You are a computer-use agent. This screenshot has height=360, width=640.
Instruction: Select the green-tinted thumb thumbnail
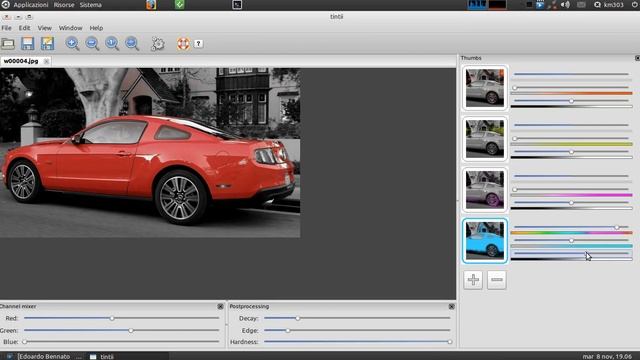pyautogui.click(x=485, y=139)
